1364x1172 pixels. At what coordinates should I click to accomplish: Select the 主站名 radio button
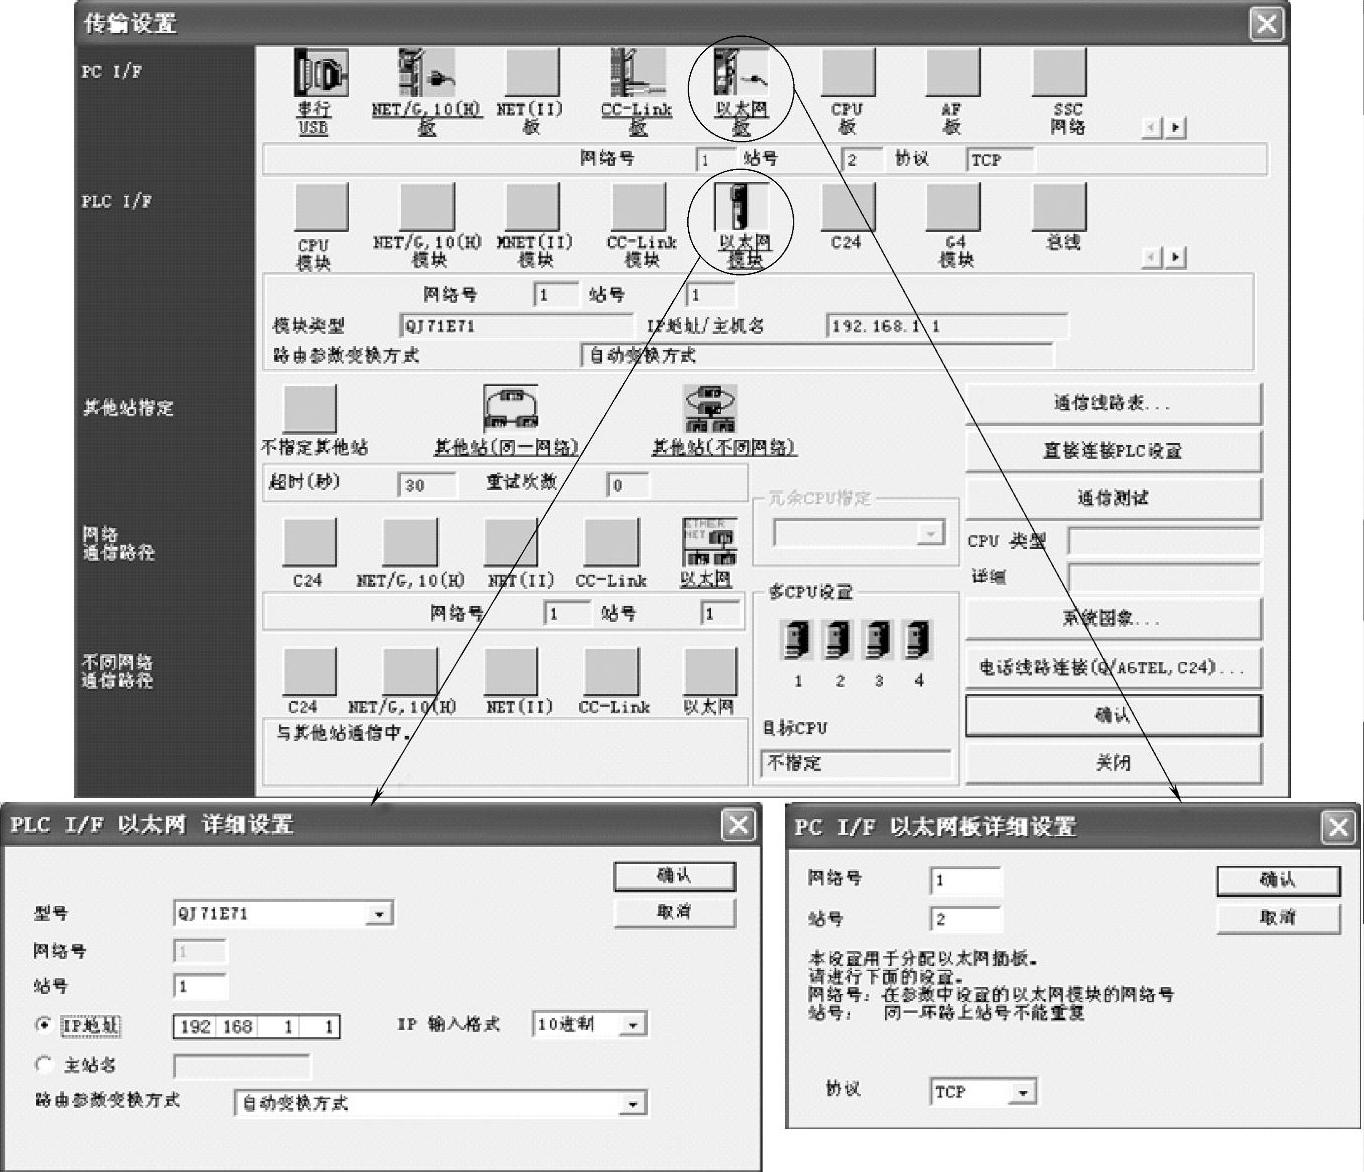[43, 1065]
